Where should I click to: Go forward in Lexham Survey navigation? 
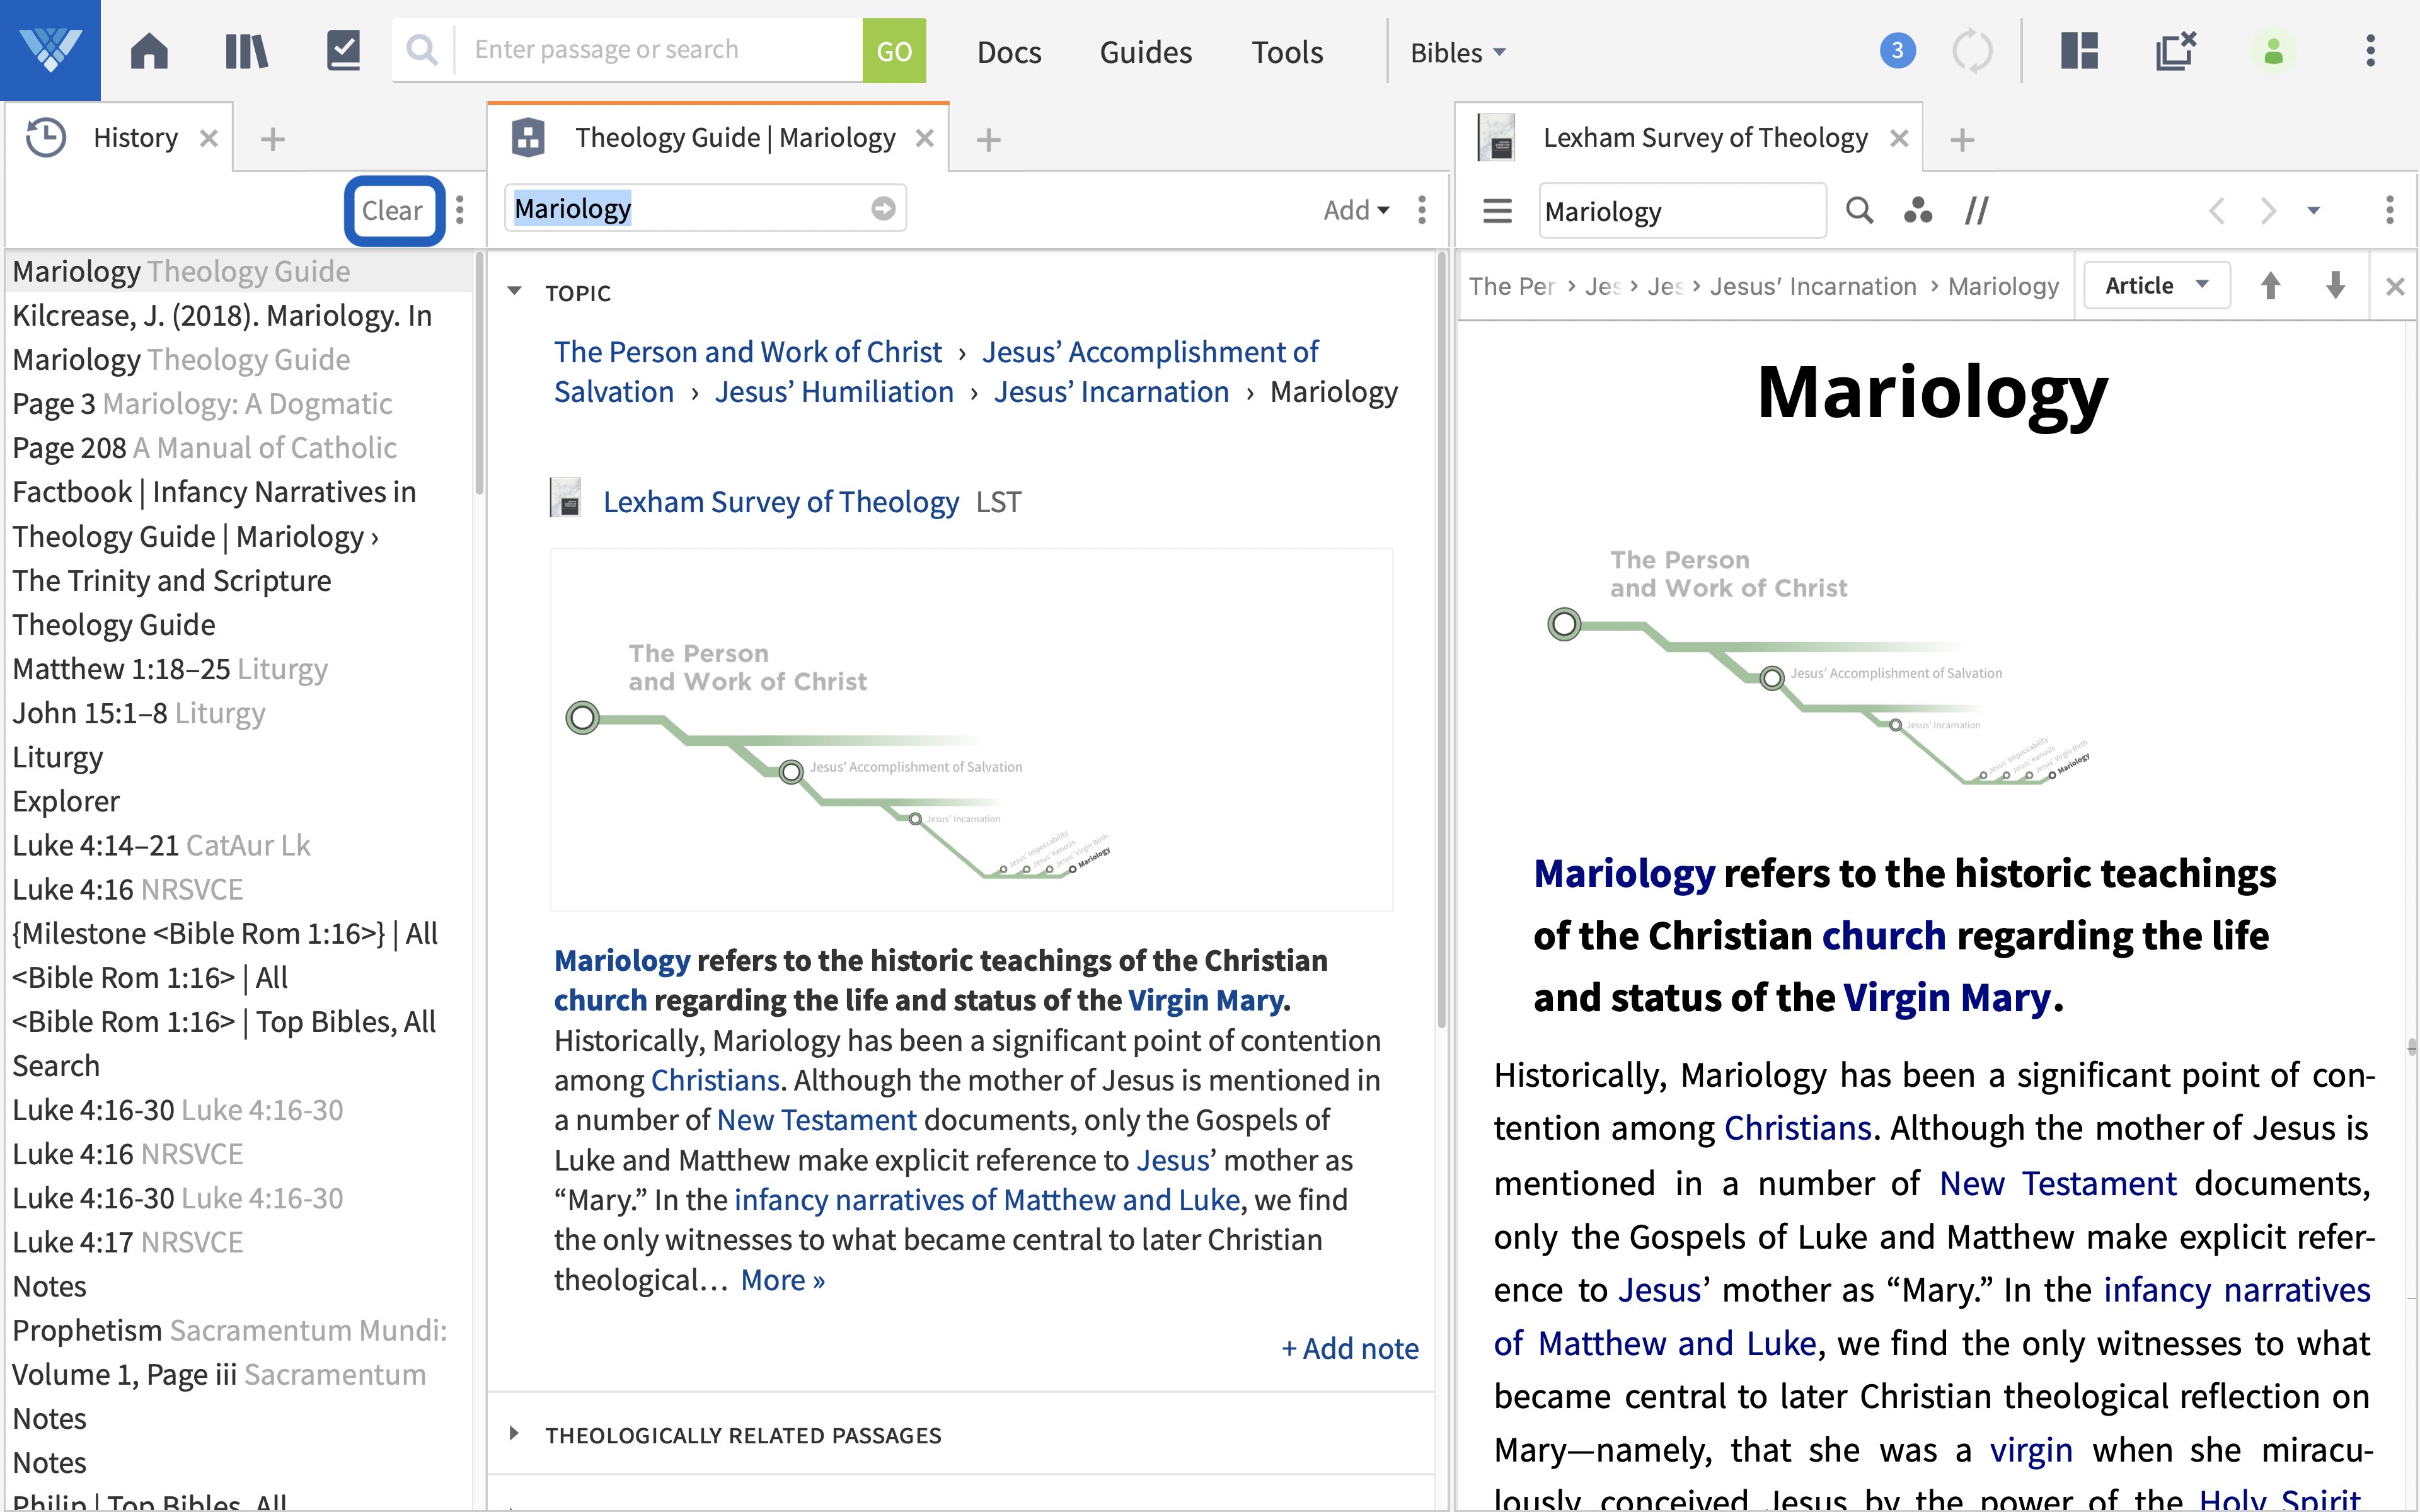(x=2268, y=211)
